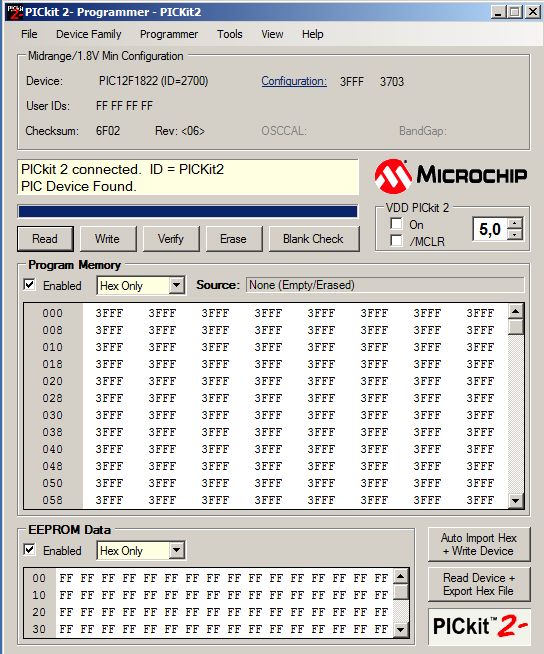Close the PICkit 2 window
This screenshot has width=544, height=654.
pyautogui.click(x=533, y=12)
